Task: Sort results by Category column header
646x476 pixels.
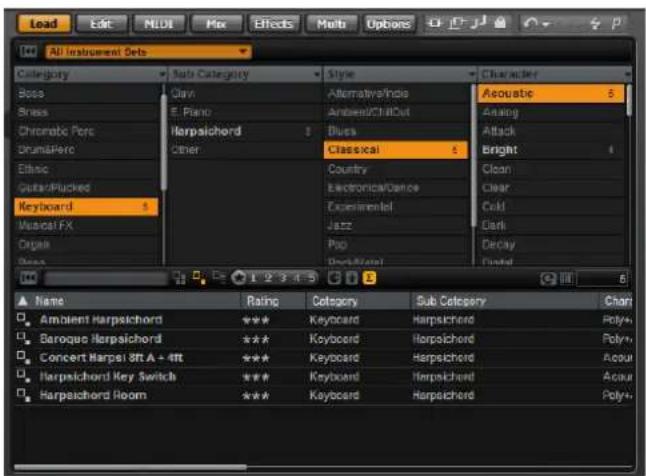Action: [358, 301]
